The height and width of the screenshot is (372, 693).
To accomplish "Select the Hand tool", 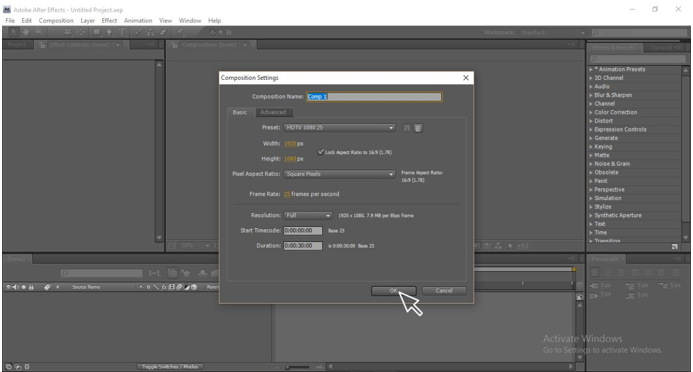I will click(x=26, y=32).
